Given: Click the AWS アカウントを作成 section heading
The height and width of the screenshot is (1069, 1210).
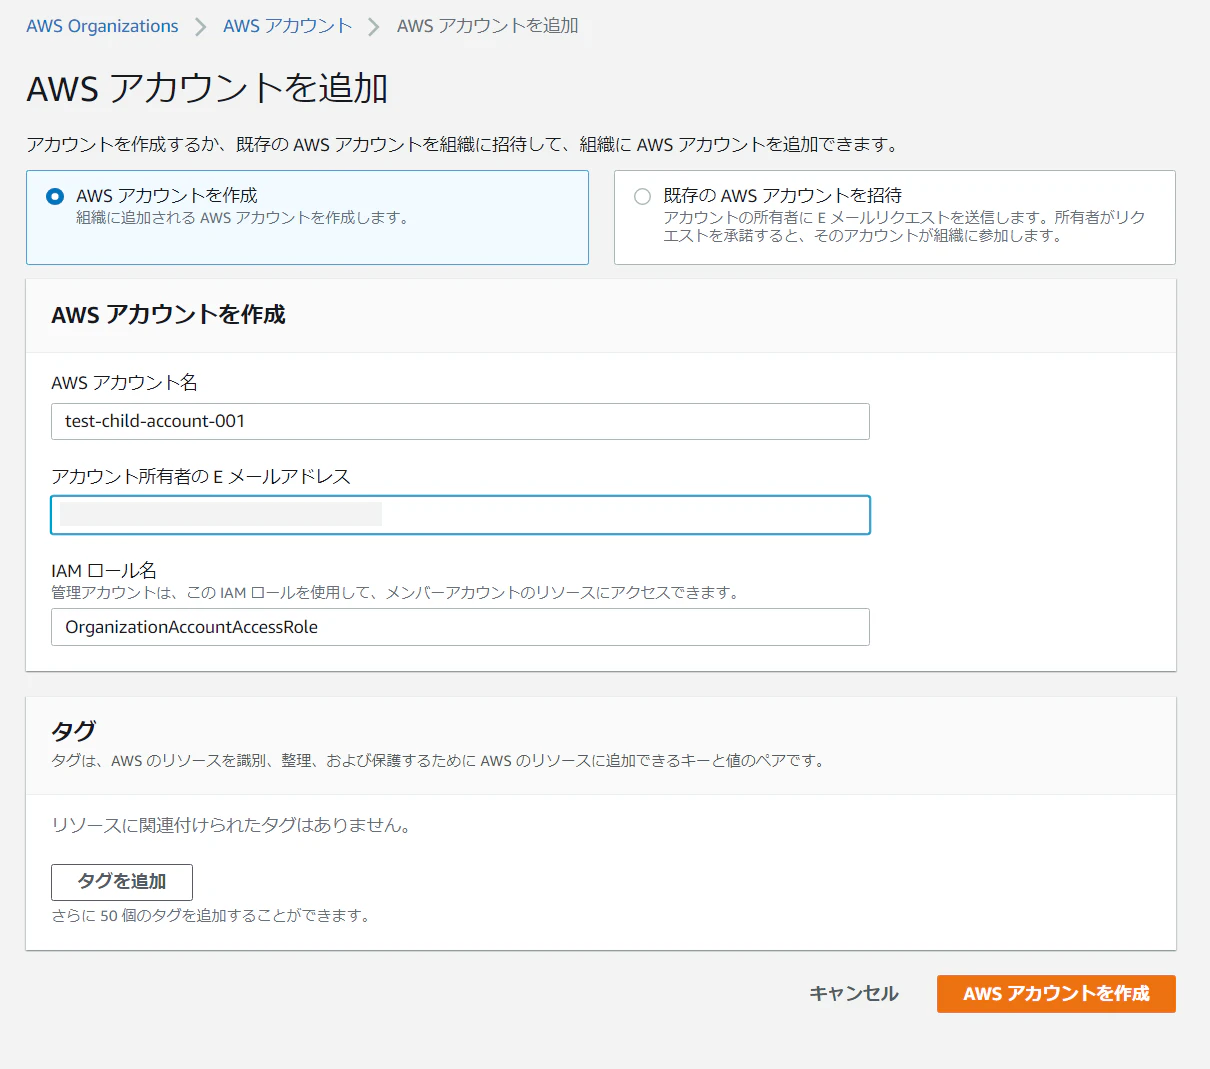Looking at the screenshot, I should (168, 315).
